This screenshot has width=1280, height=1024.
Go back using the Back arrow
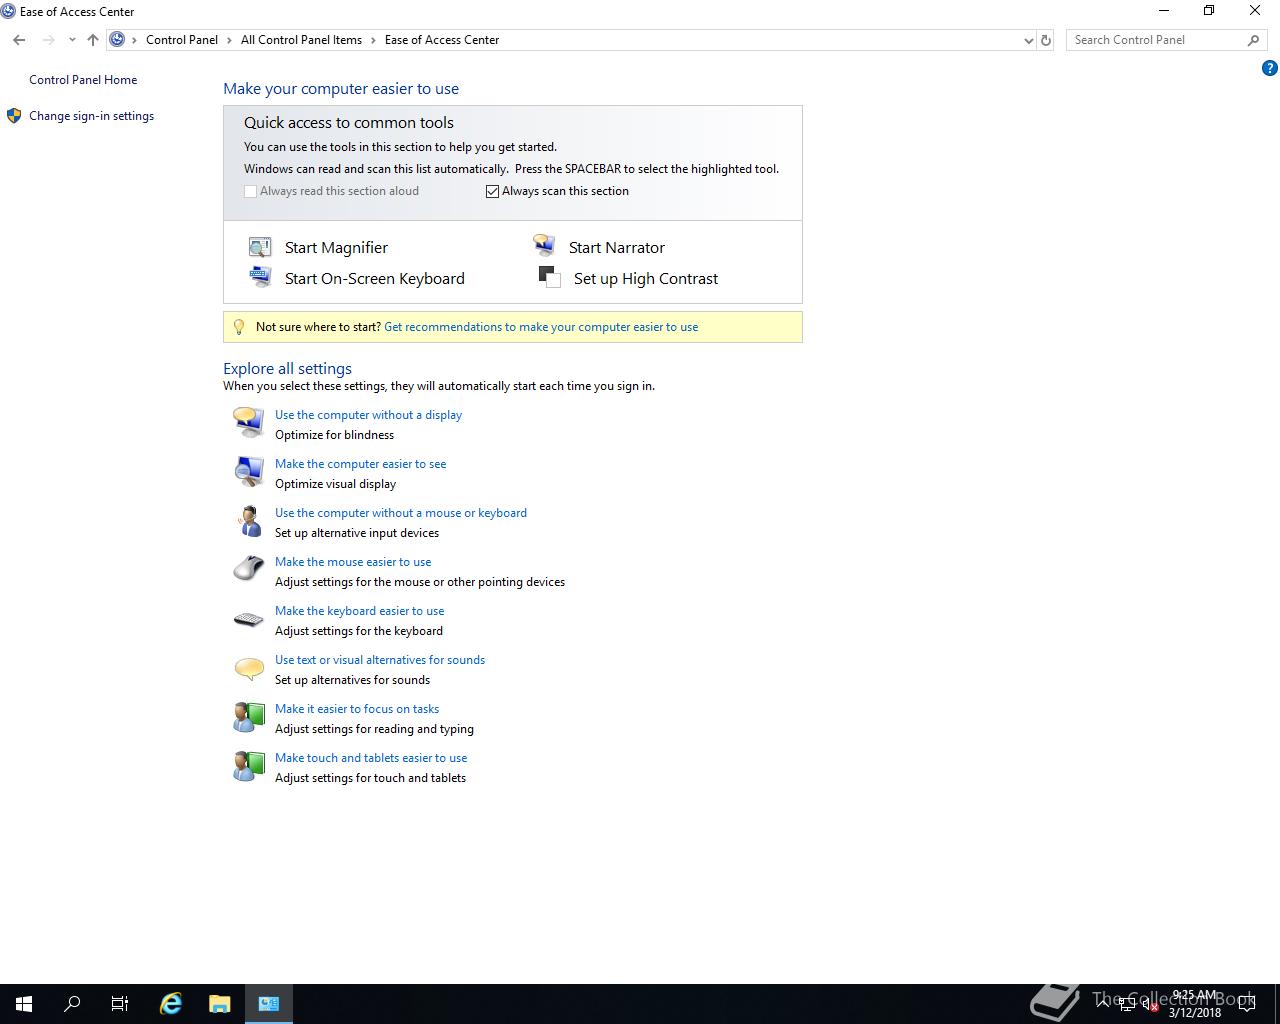19,40
